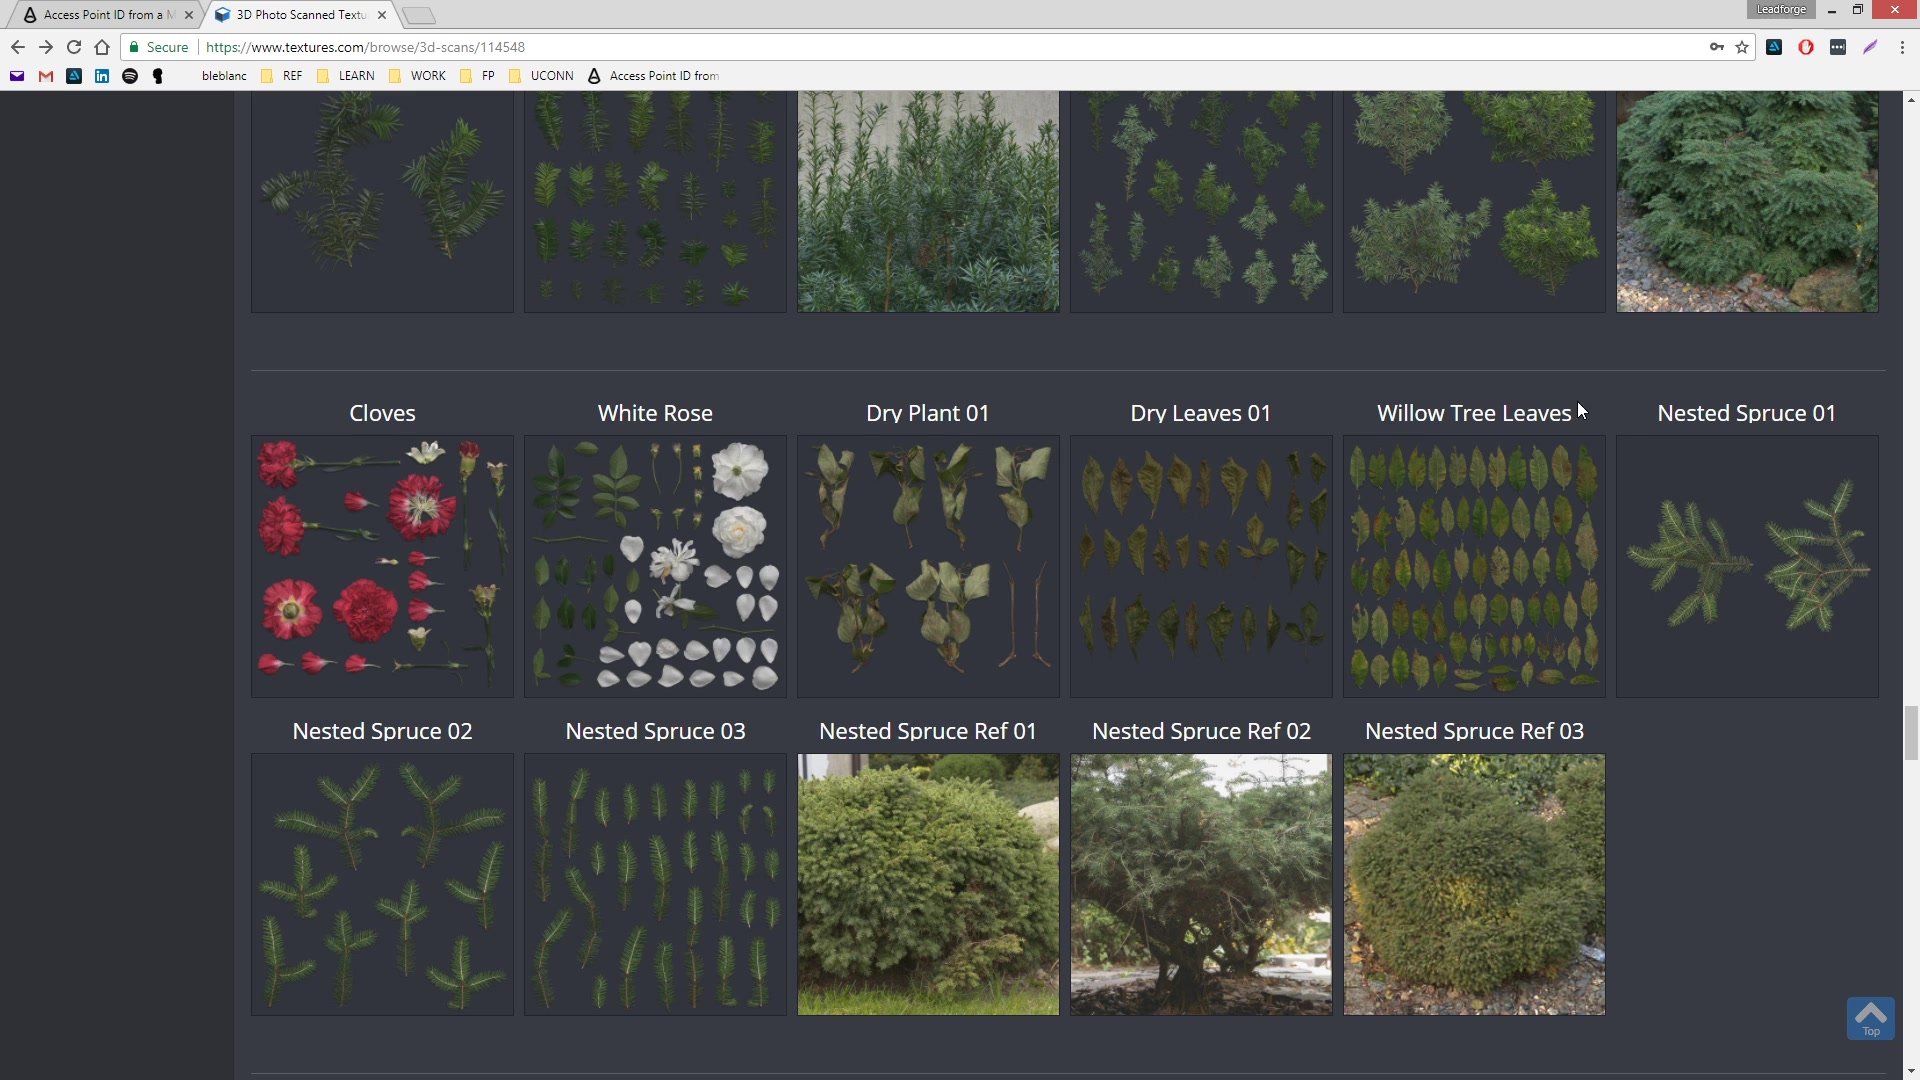Click the scroll-to-Top arrow button
Viewport: 1920px width, 1080px height.
click(x=1870, y=1018)
